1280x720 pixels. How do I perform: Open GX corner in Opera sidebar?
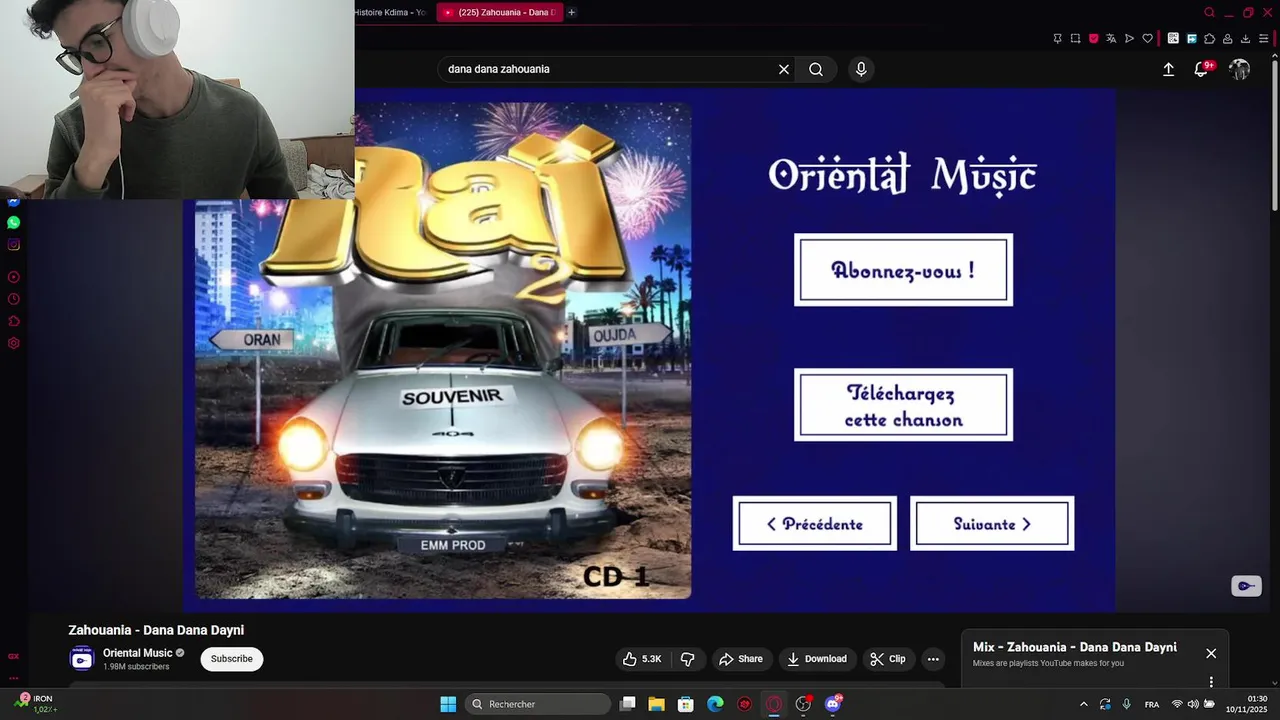click(x=13, y=657)
